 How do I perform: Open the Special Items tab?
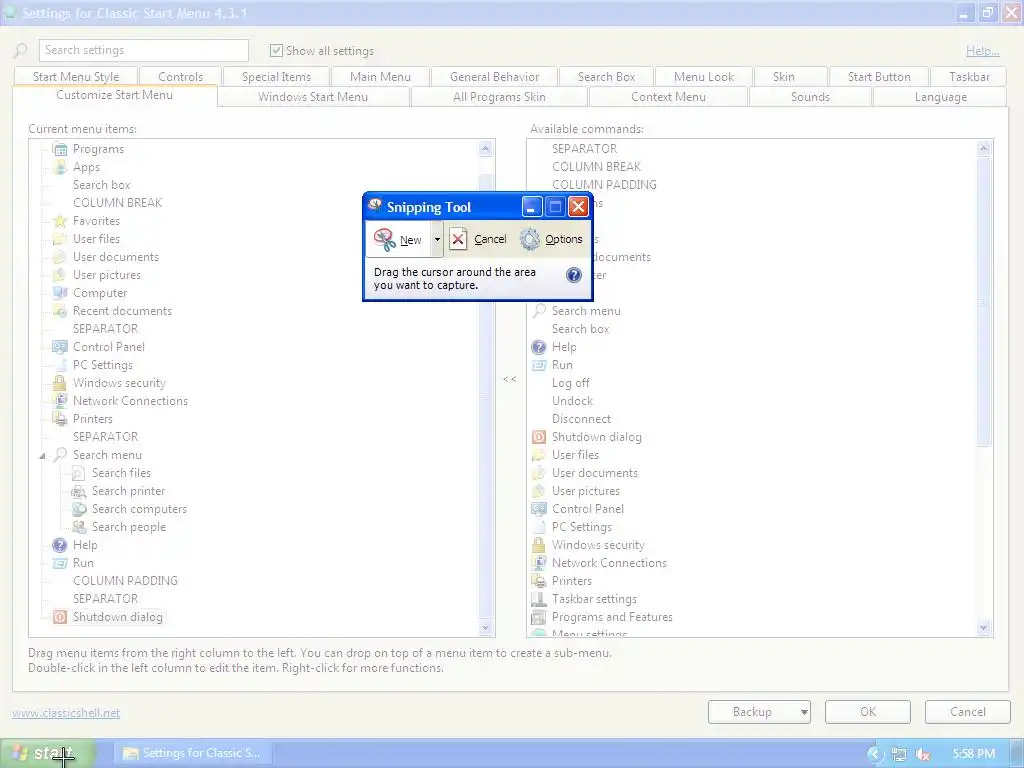tap(276, 76)
